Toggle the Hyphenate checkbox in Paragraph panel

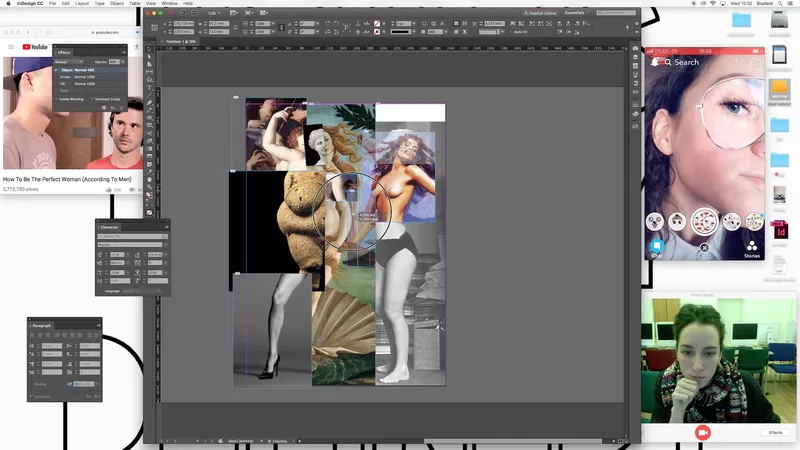[32, 396]
